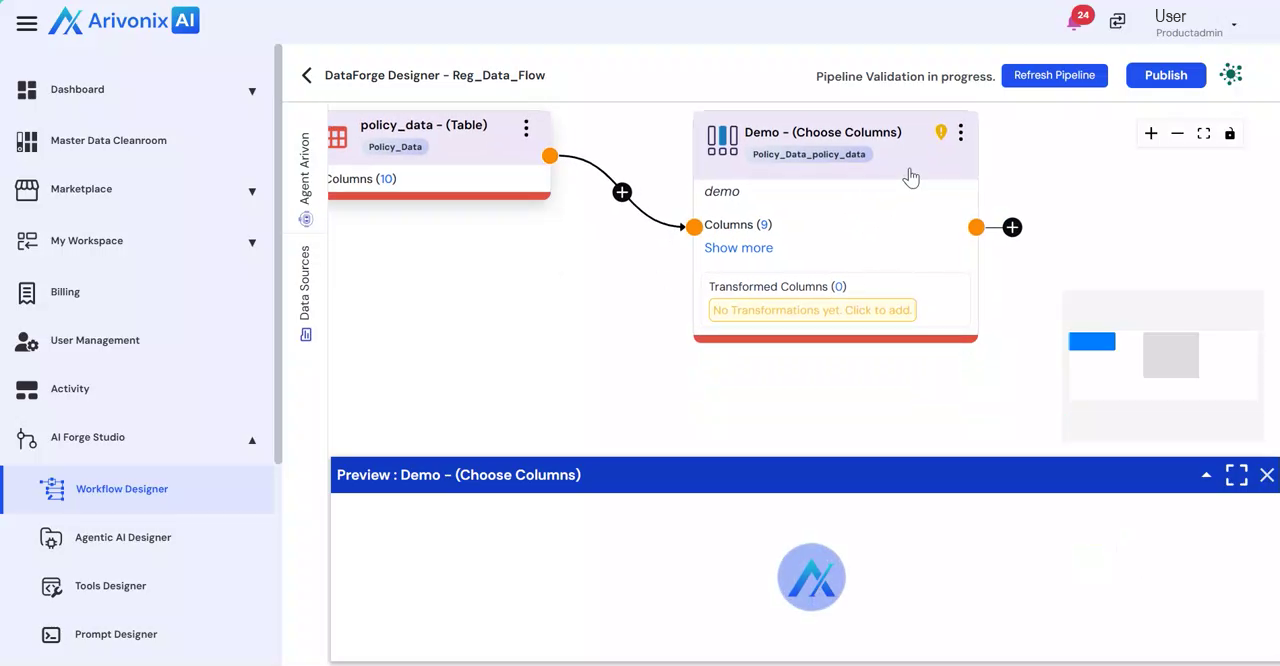Open the notifications bell with 24 badge

(1076, 21)
